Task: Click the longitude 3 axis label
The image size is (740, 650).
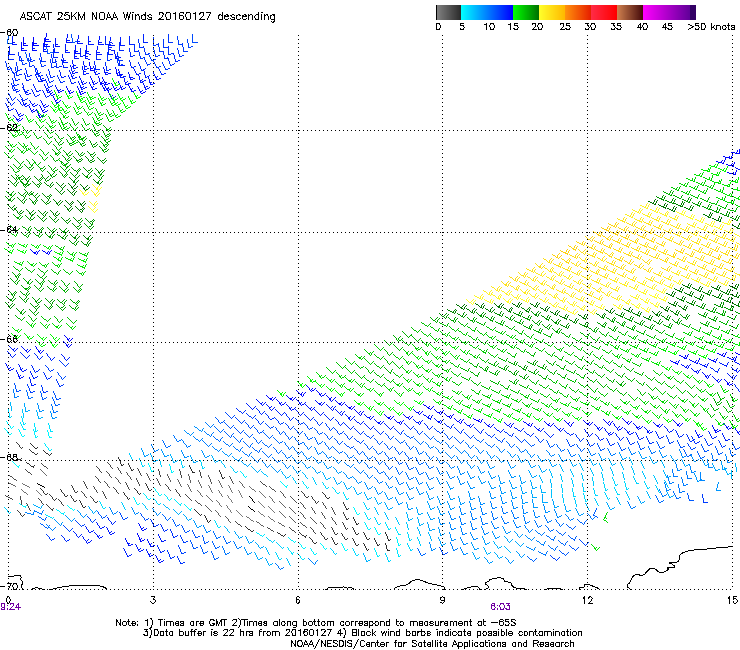Action: pyautogui.click(x=153, y=600)
